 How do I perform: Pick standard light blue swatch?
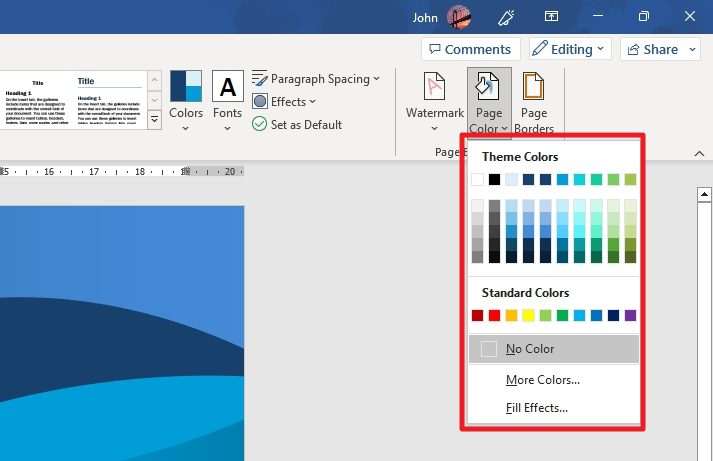[579, 316]
